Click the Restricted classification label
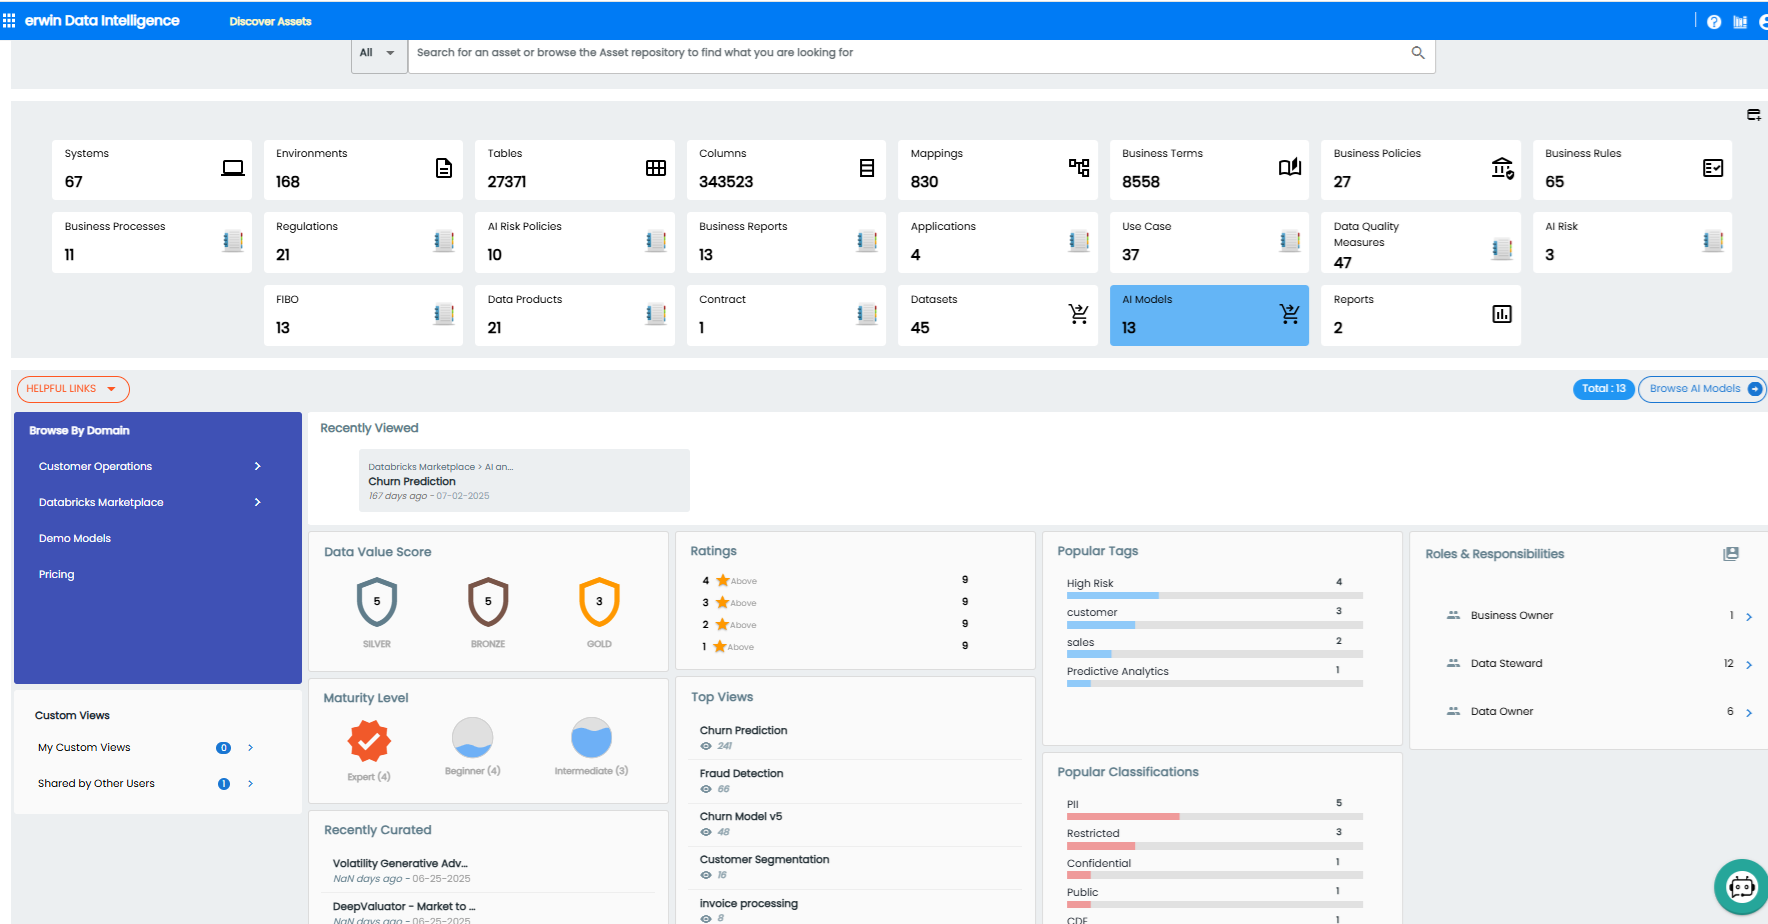The width and height of the screenshot is (1768, 924). point(1093,833)
